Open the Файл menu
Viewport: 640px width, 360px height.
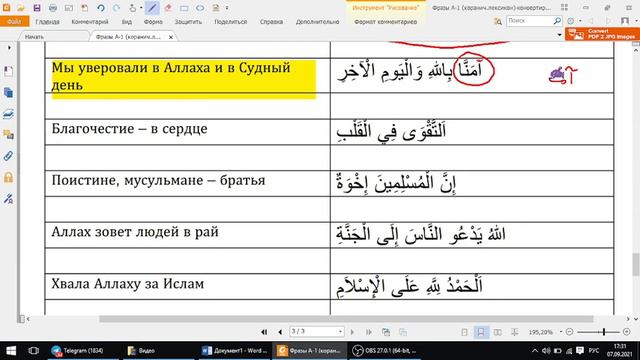[x=14, y=21]
